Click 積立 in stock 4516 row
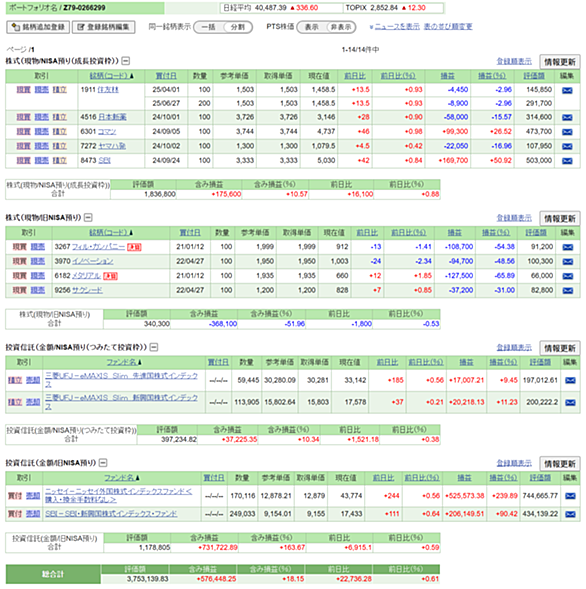The width and height of the screenshot is (586, 589). point(59,117)
